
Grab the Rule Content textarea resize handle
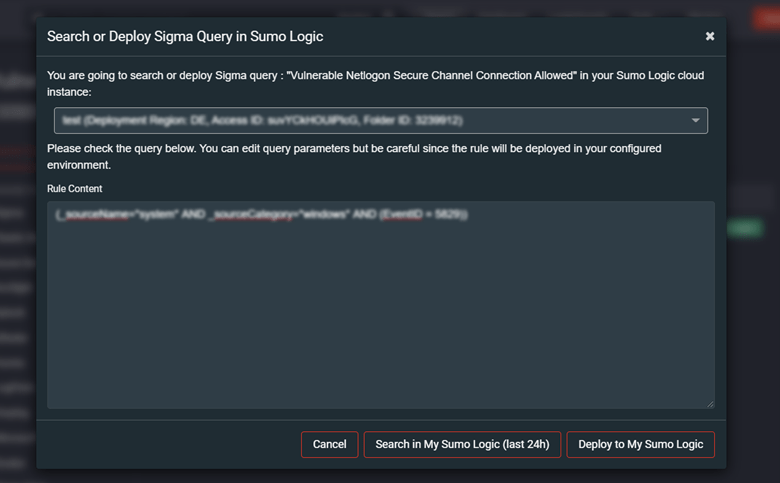[x=710, y=404]
